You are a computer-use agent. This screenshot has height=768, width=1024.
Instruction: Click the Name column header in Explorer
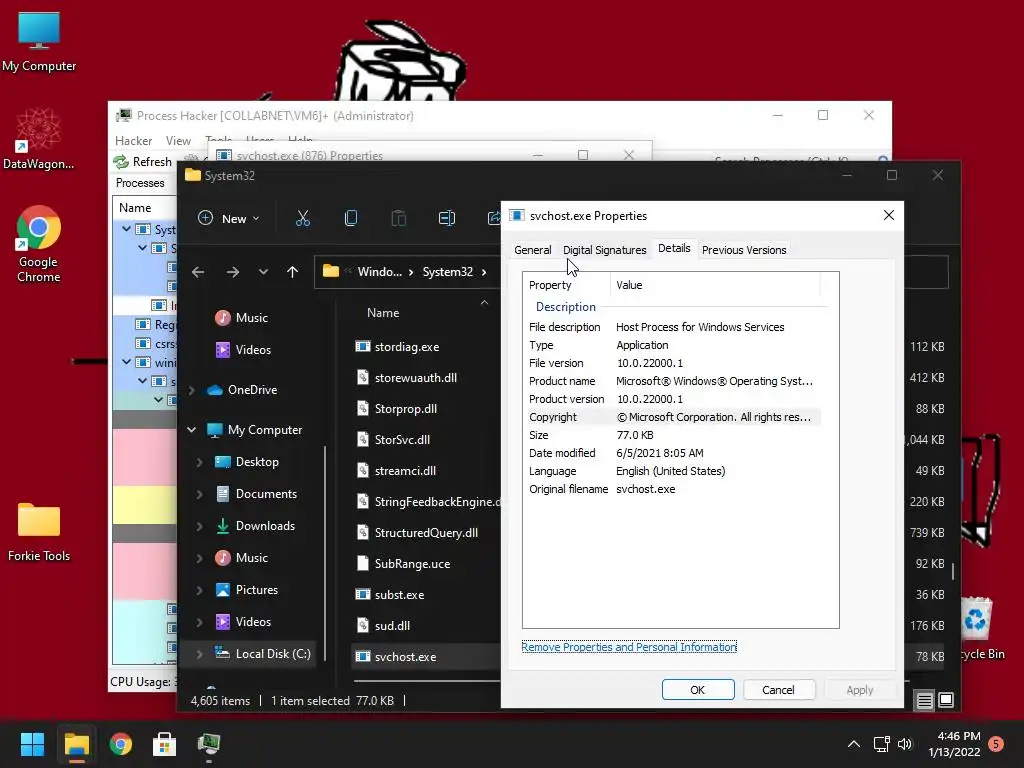tap(383, 313)
